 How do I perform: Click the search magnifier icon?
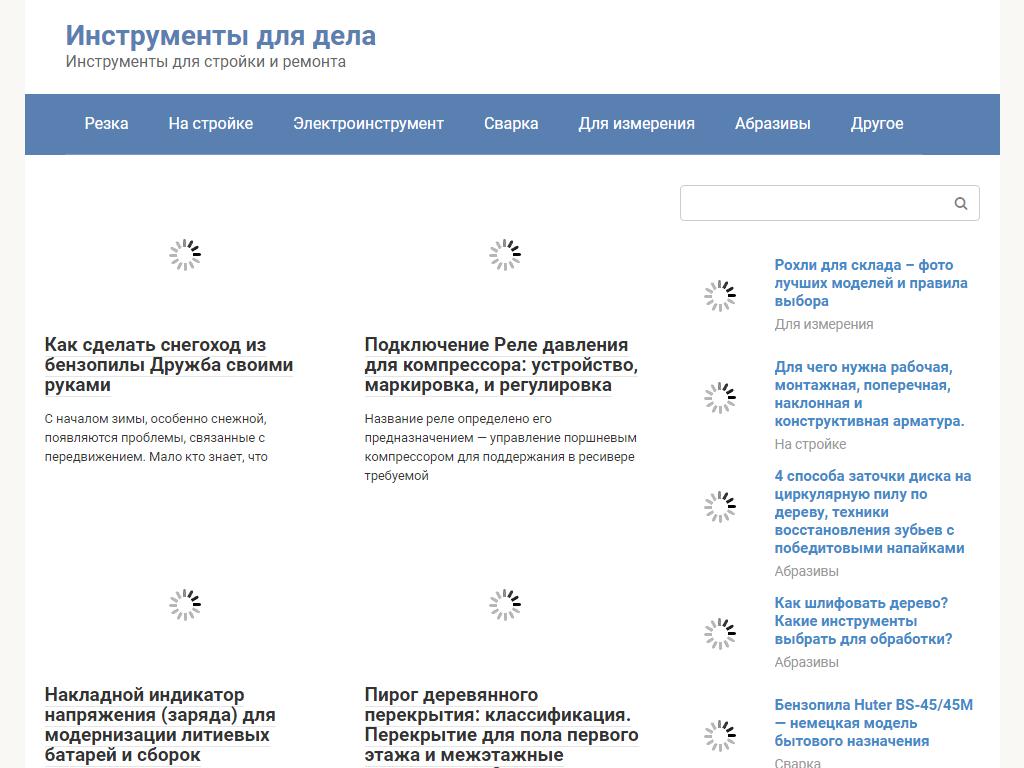(960, 203)
